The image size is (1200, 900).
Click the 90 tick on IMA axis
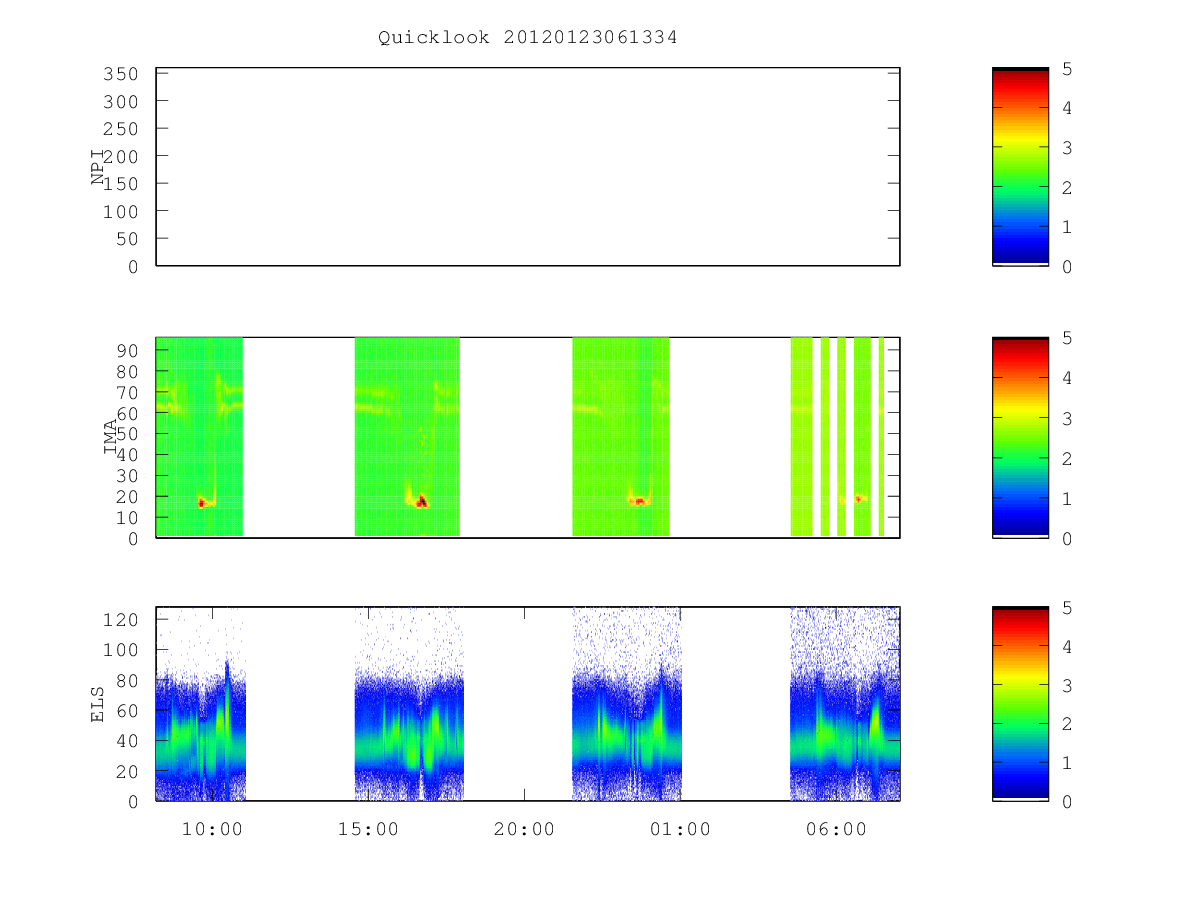click(127, 350)
